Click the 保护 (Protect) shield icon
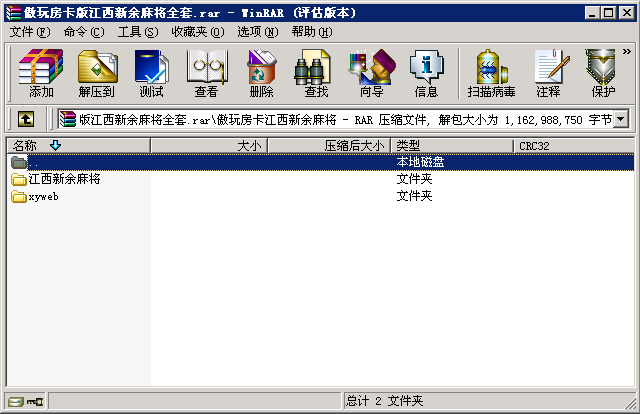This screenshot has height=414, width=640. click(602, 73)
